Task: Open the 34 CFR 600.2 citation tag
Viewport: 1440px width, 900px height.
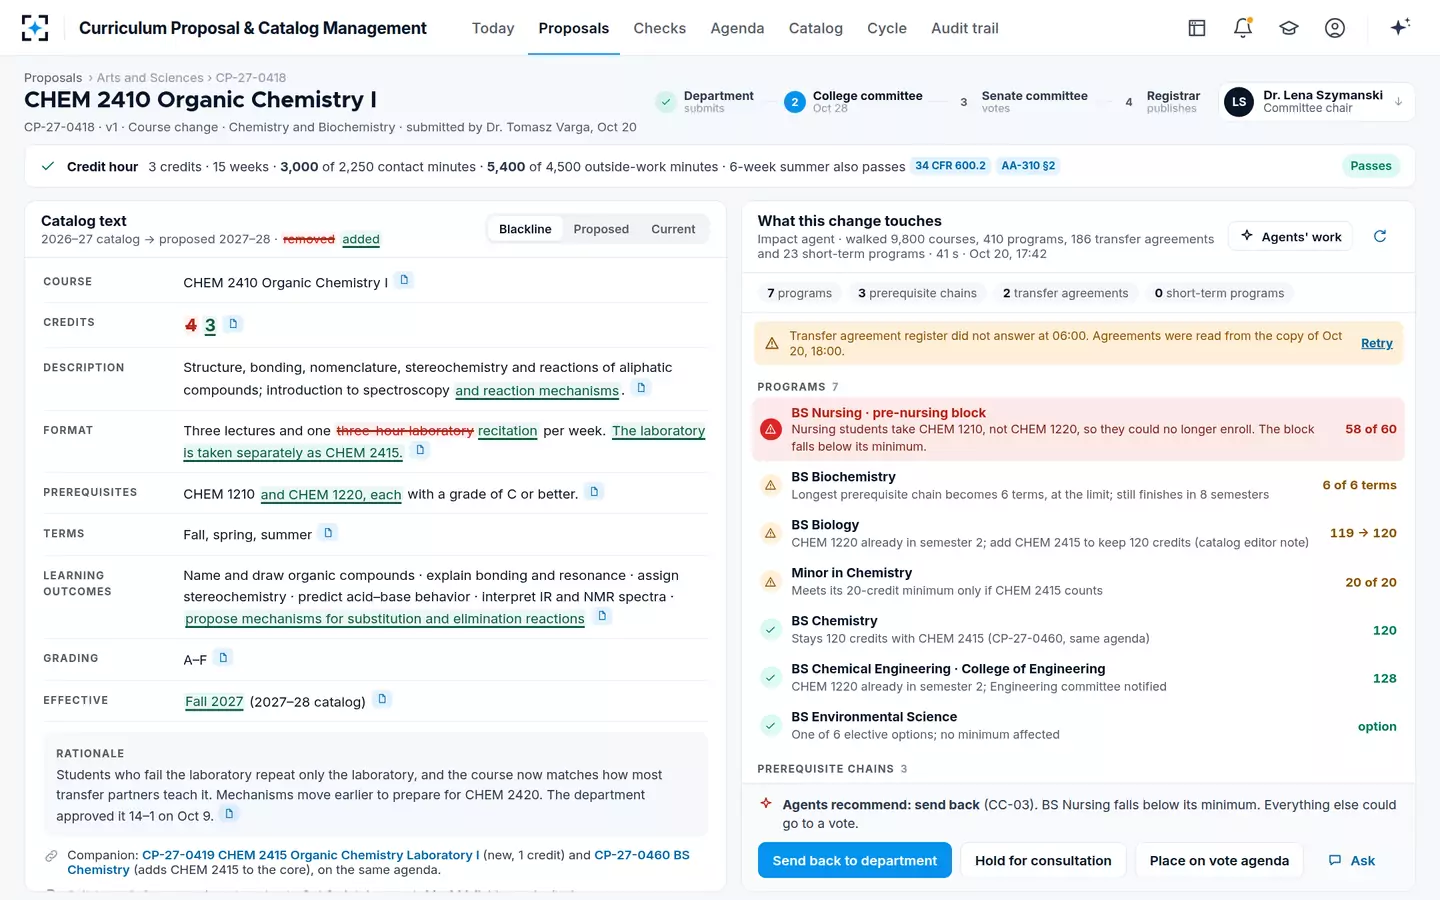Action: tap(950, 166)
